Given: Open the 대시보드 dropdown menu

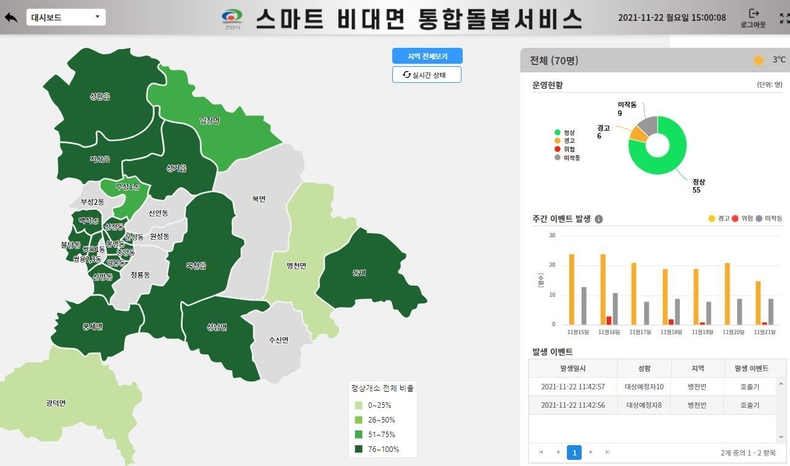Looking at the screenshot, I should [66, 17].
